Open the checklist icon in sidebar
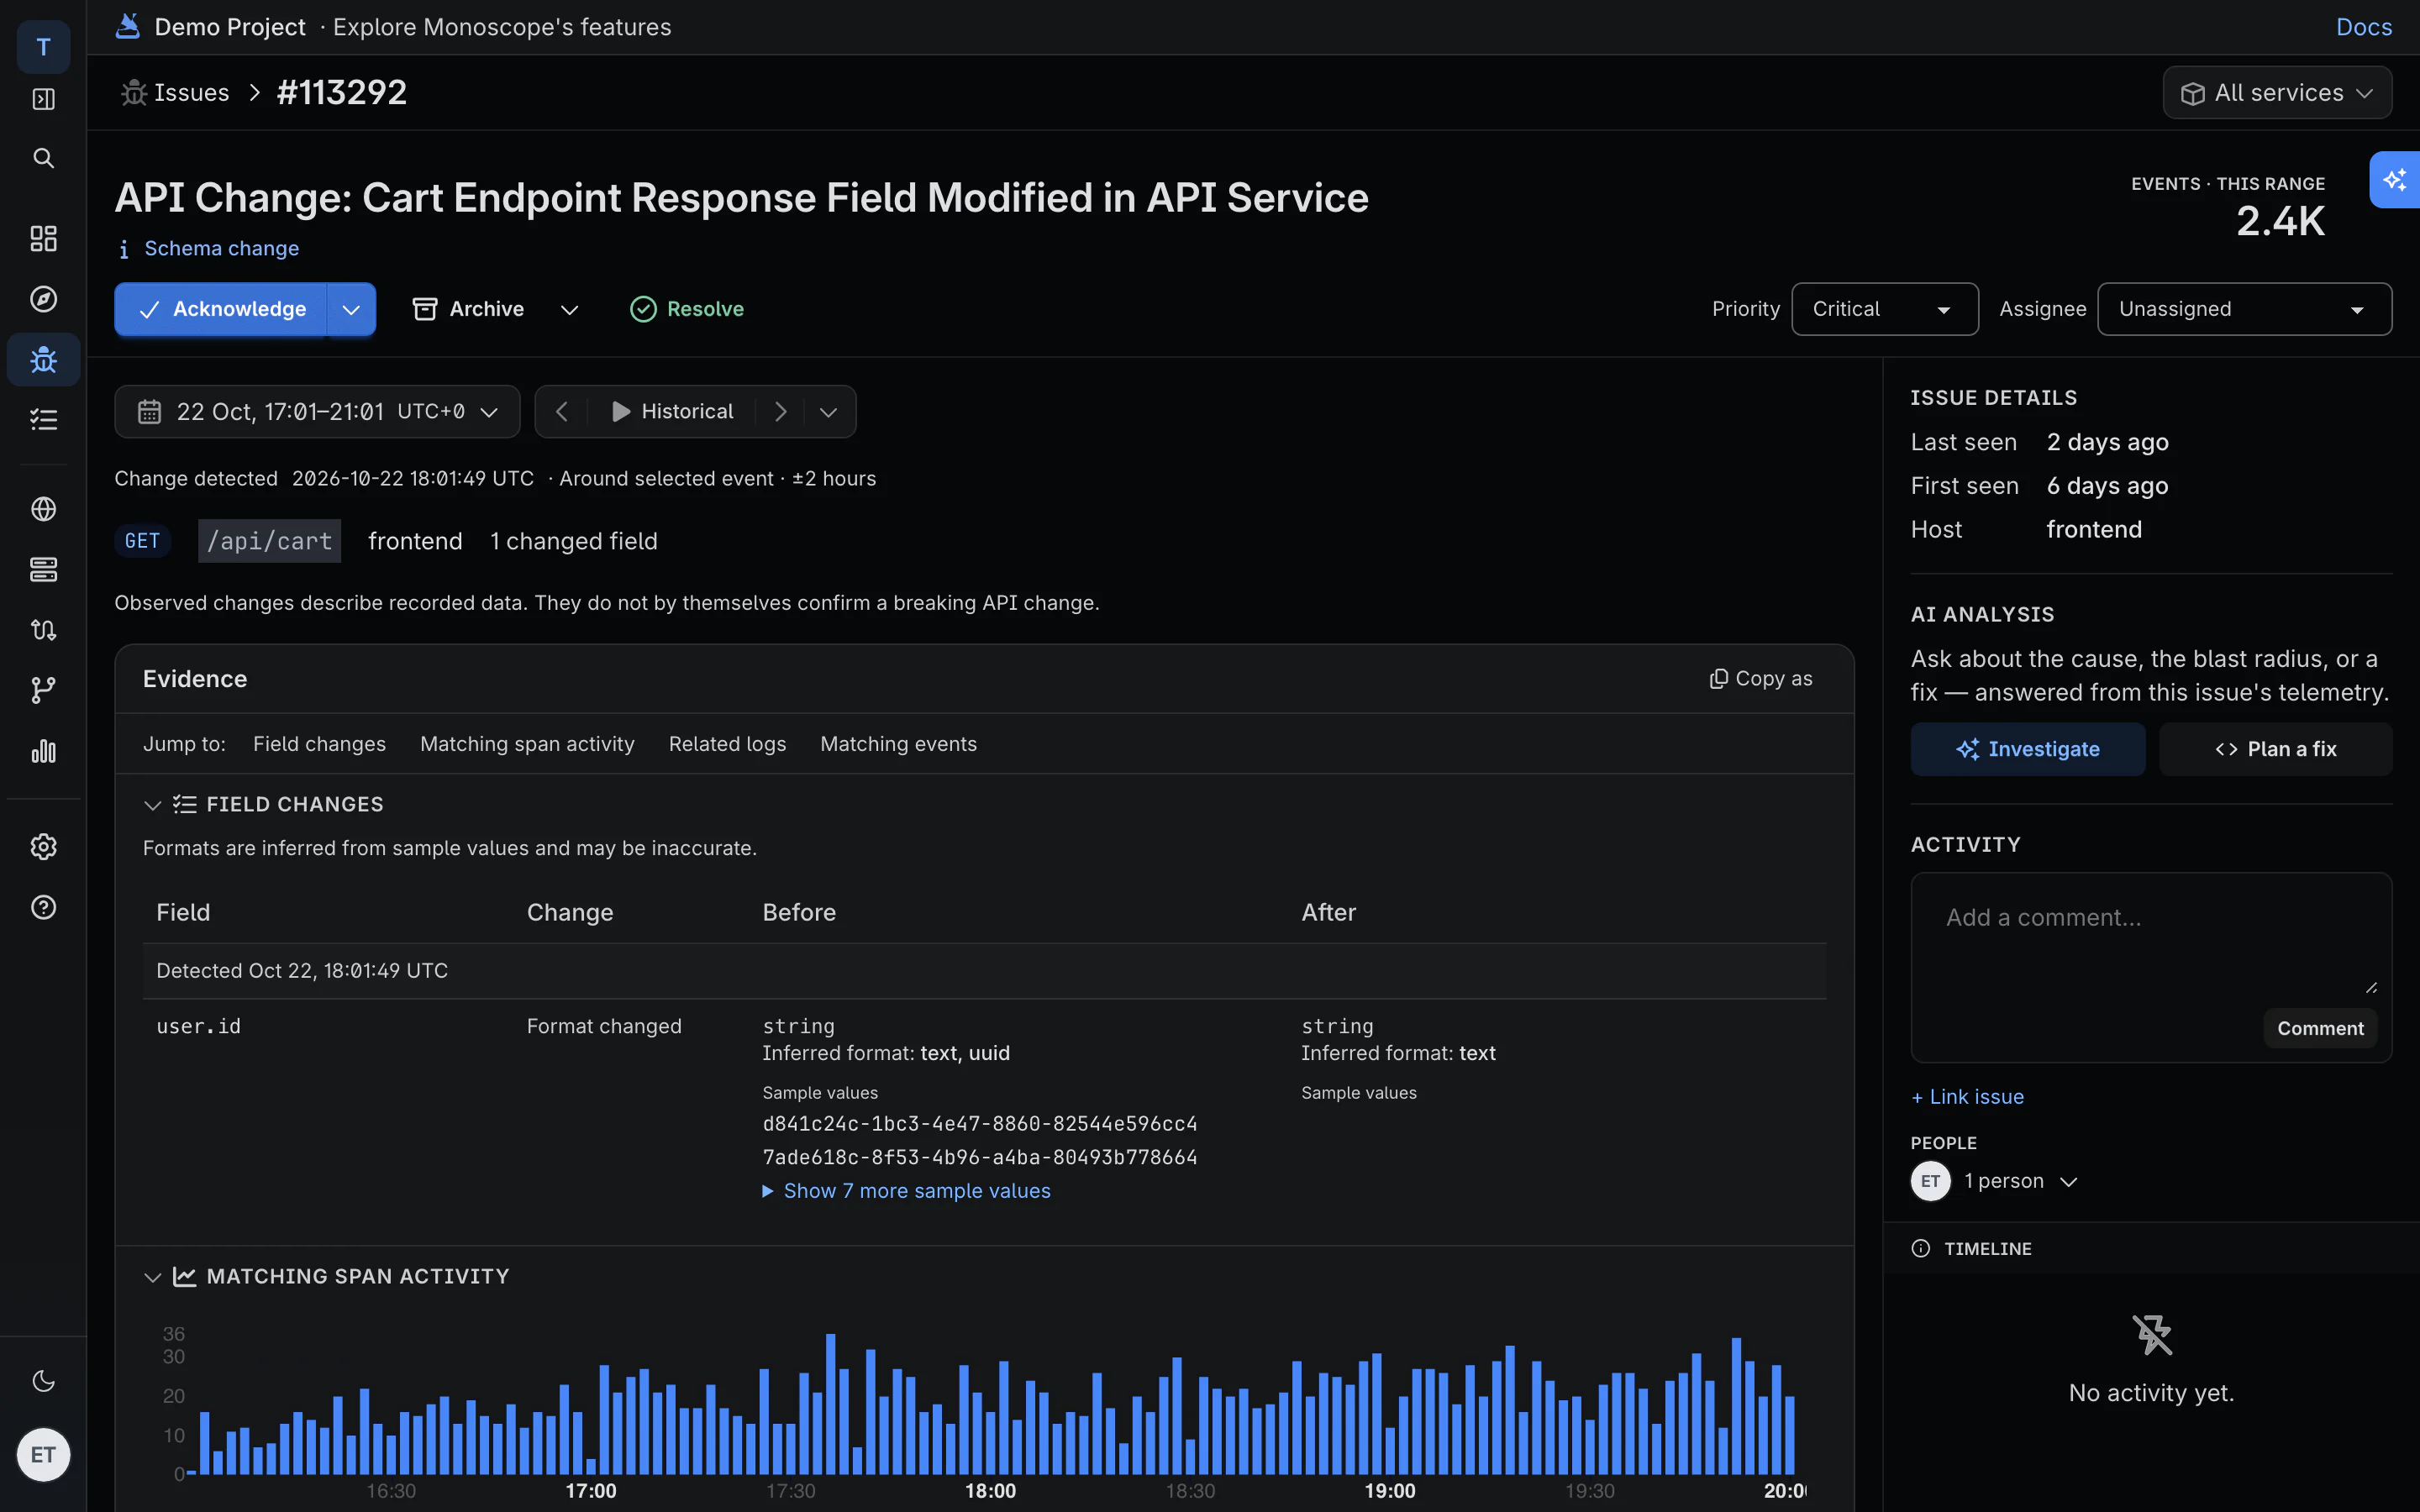2420x1512 pixels. (x=43, y=419)
